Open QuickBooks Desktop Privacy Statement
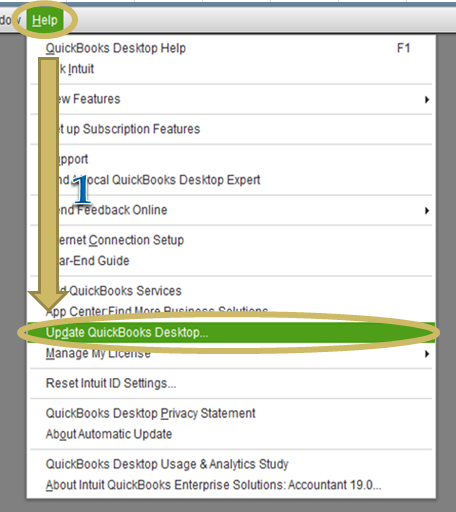456x512 pixels. [x=231, y=414]
